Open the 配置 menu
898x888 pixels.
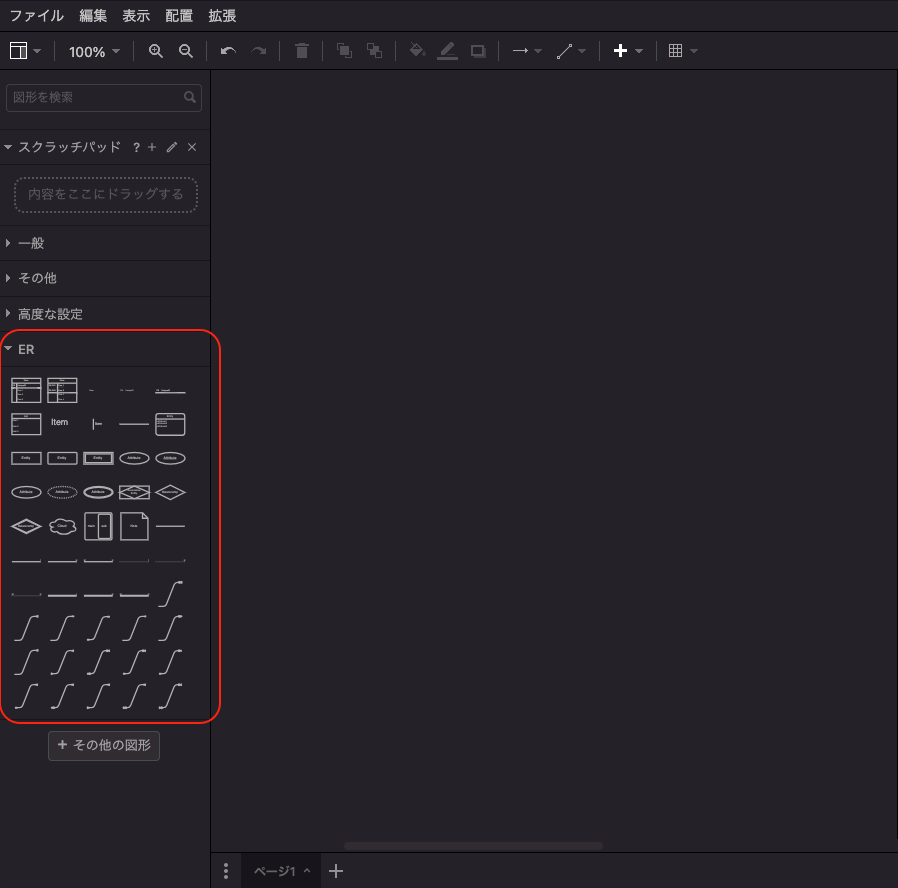179,16
